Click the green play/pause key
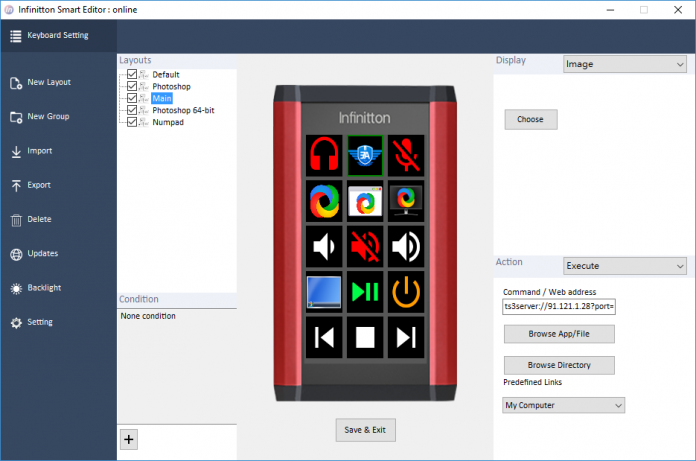The height and width of the screenshot is (461, 696). click(x=365, y=292)
